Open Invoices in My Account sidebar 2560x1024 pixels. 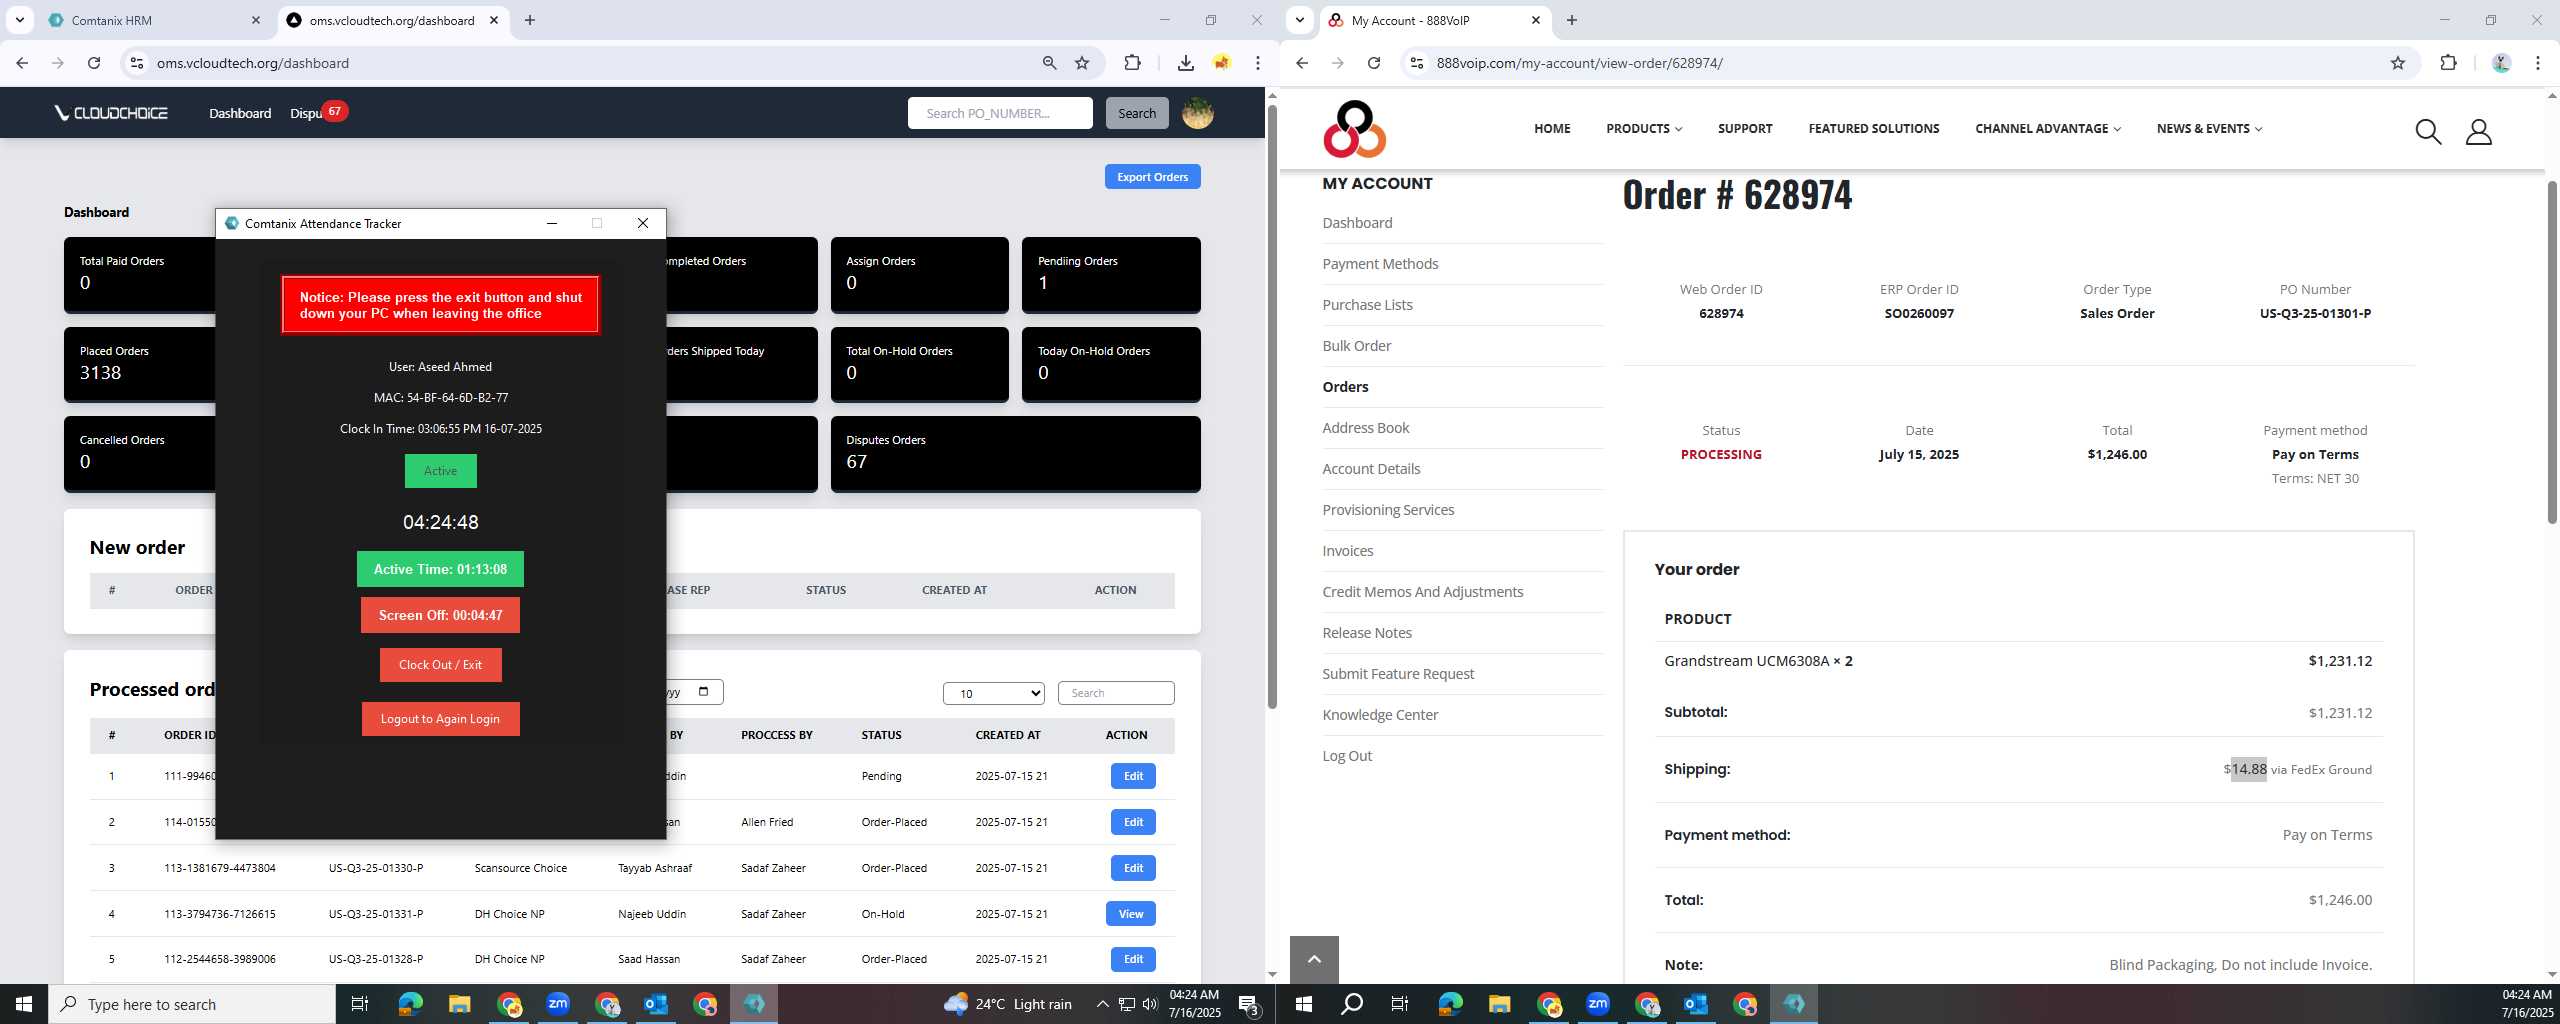point(1347,551)
